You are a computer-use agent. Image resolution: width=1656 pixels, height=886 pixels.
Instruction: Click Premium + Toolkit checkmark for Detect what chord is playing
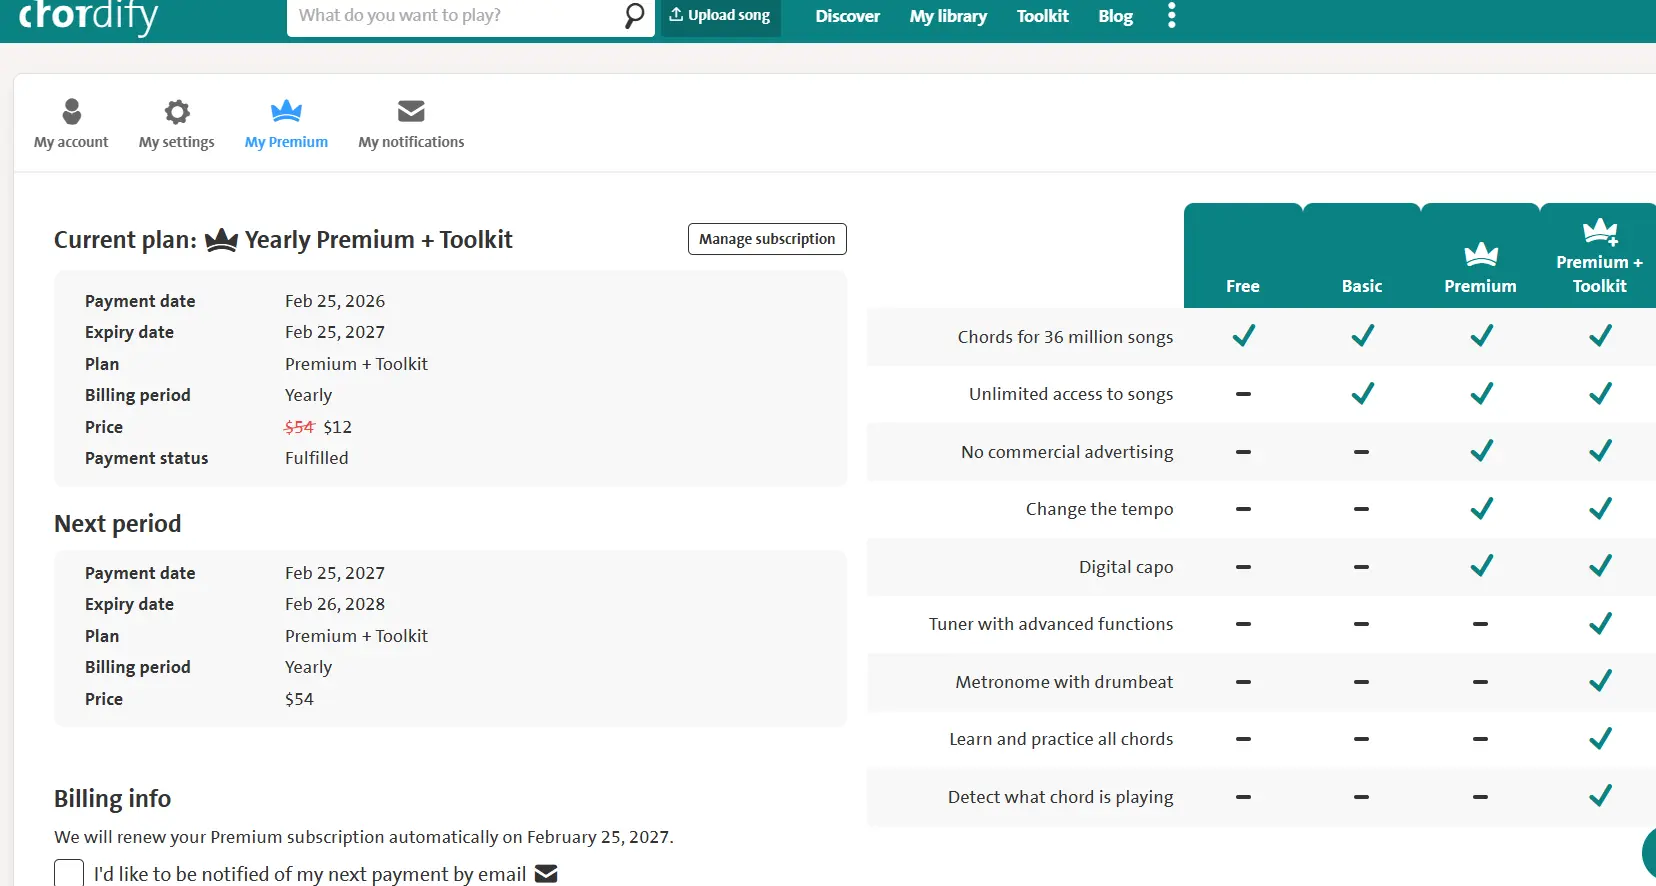coord(1600,796)
